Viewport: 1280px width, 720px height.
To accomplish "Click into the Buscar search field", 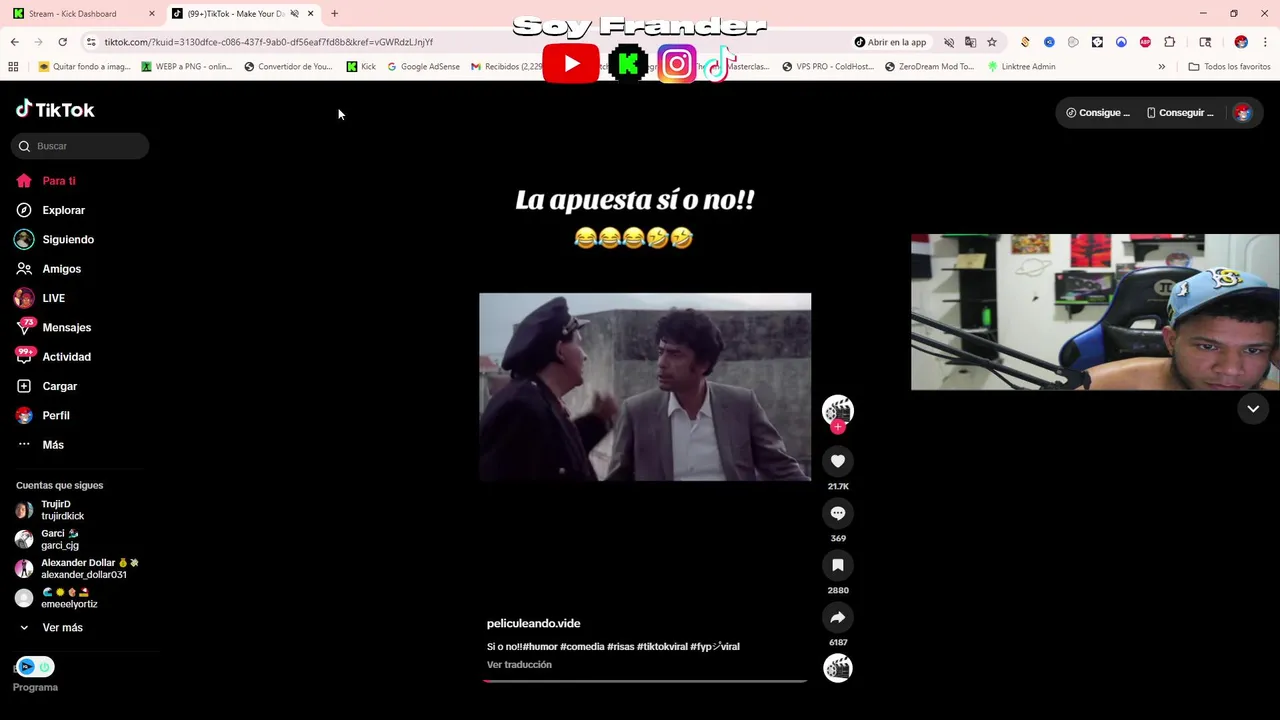I will tap(80, 146).
